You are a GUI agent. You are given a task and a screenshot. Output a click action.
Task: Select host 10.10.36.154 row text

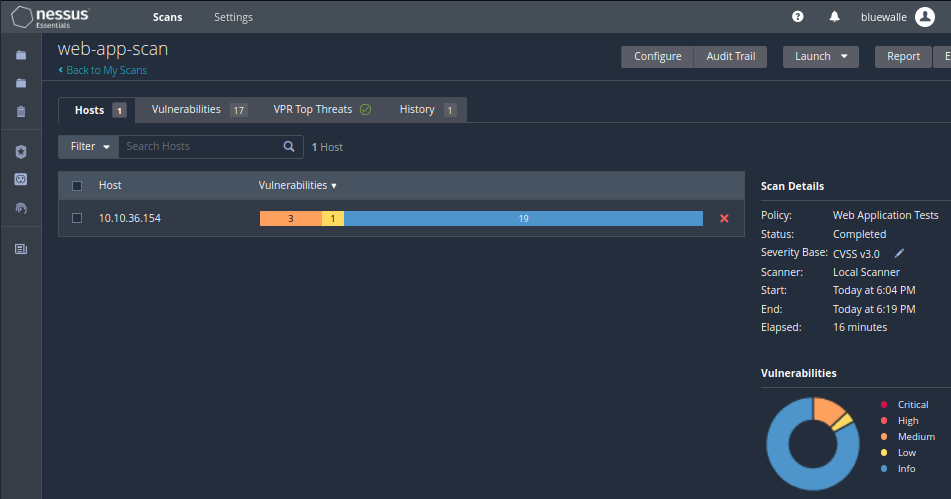coord(130,218)
